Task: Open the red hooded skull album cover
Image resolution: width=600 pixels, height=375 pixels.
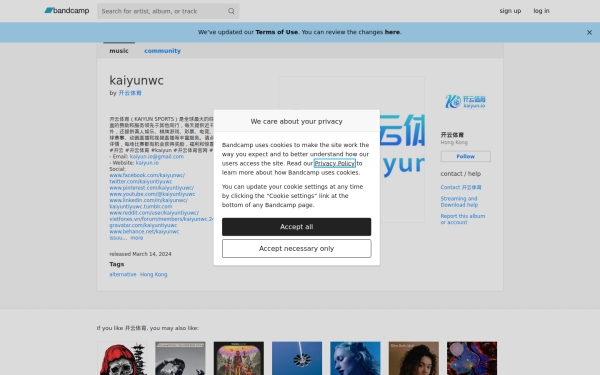Action: pos(122,358)
